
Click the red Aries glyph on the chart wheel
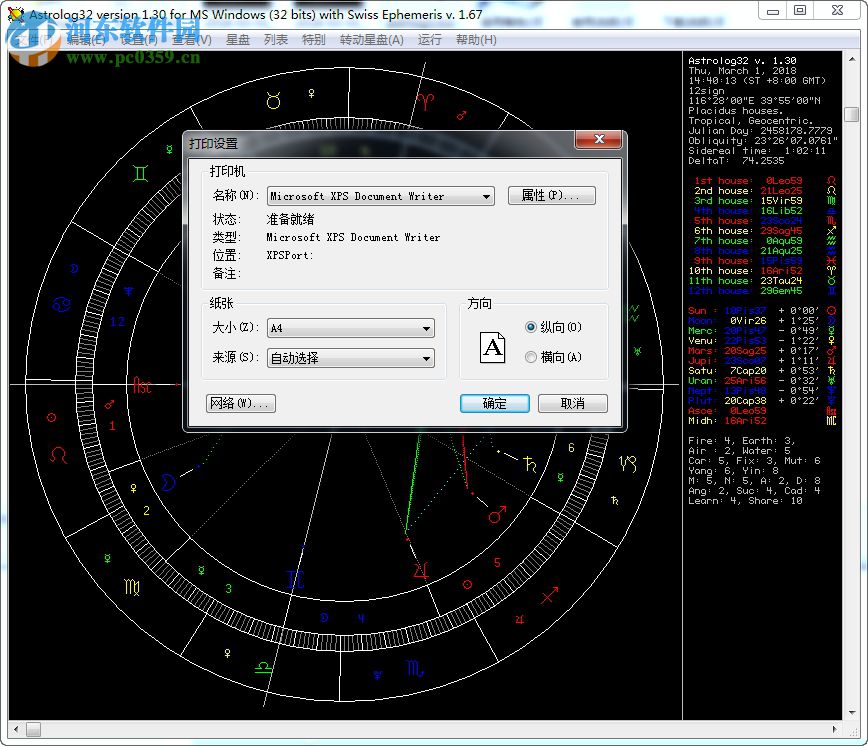click(x=426, y=100)
